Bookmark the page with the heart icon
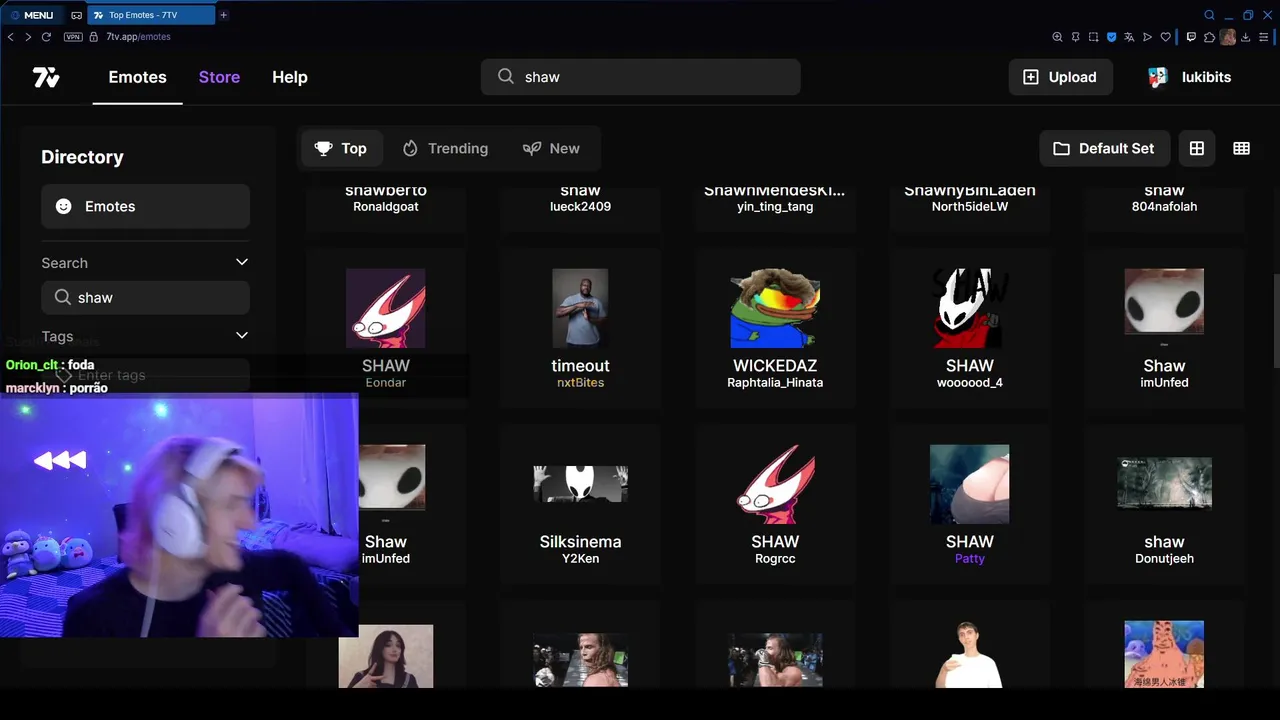The width and height of the screenshot is (1280, 720). coord(1165,37)
